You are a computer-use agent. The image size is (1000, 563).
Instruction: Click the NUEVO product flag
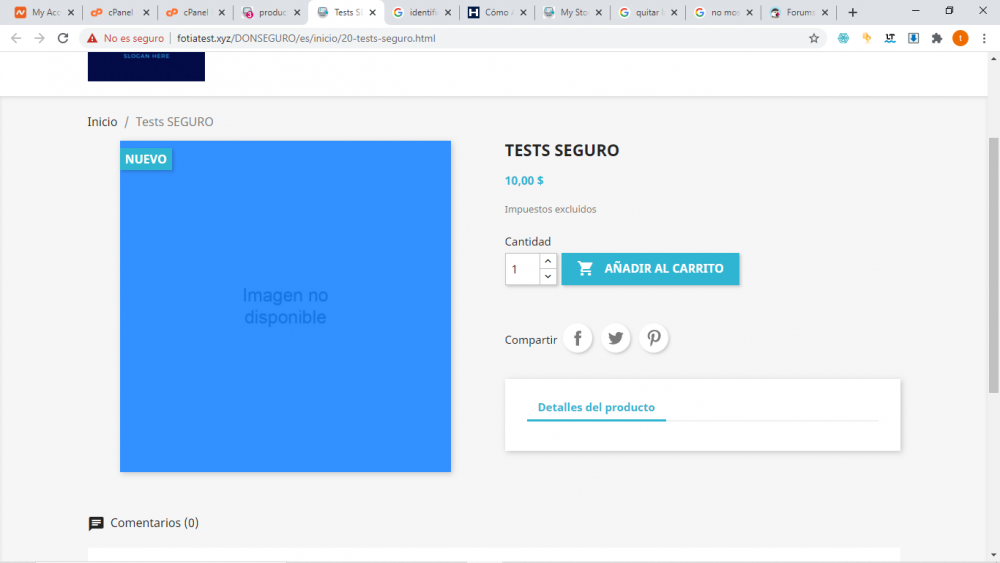coord(146,159)
